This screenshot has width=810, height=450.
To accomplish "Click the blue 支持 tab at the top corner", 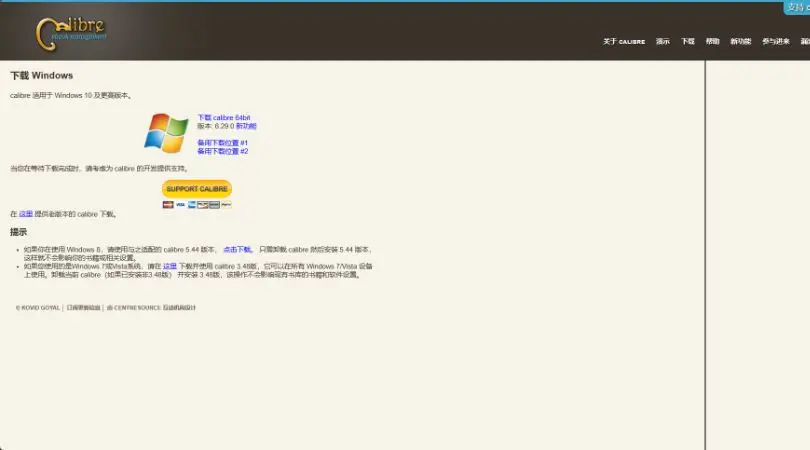I will tap(798, 7).
